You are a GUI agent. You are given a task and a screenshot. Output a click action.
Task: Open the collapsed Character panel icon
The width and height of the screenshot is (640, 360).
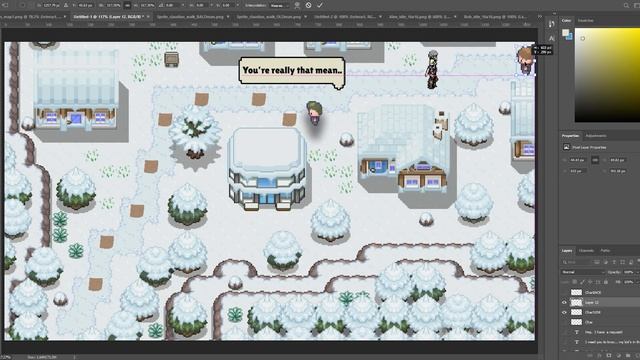pyautogui.click(x=551, y=38)
